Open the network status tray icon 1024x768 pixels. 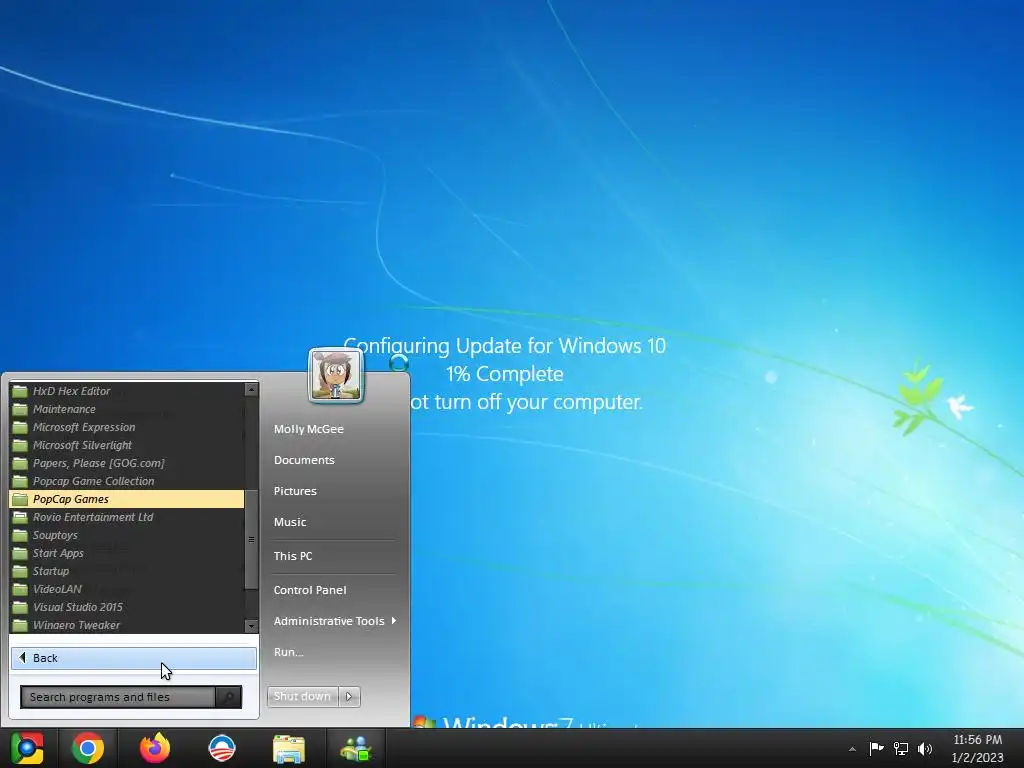(x=901, y=748)
